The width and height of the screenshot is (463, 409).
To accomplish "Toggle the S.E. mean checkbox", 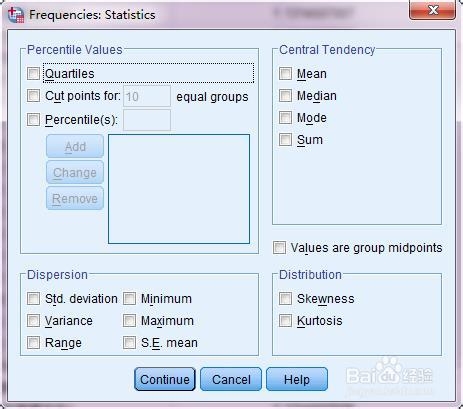I will pyautogui.click(x=129, y=343).
